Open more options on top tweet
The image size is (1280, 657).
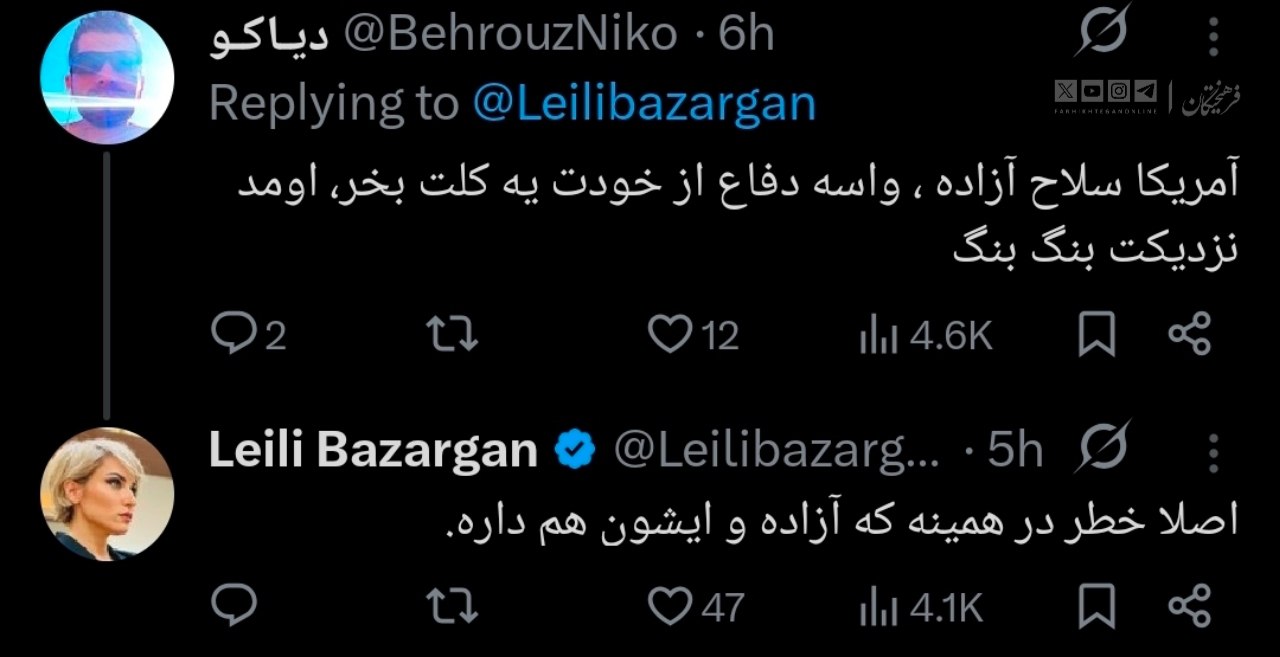coord(1213,38)
